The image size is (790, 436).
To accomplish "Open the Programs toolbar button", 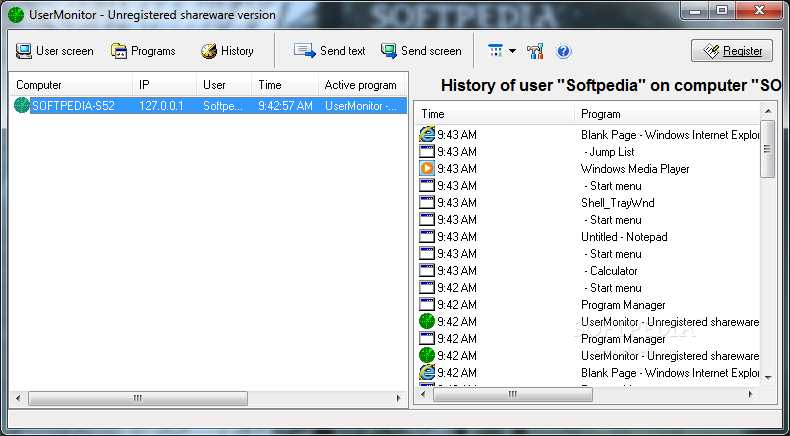I will [x=143, y=51].
